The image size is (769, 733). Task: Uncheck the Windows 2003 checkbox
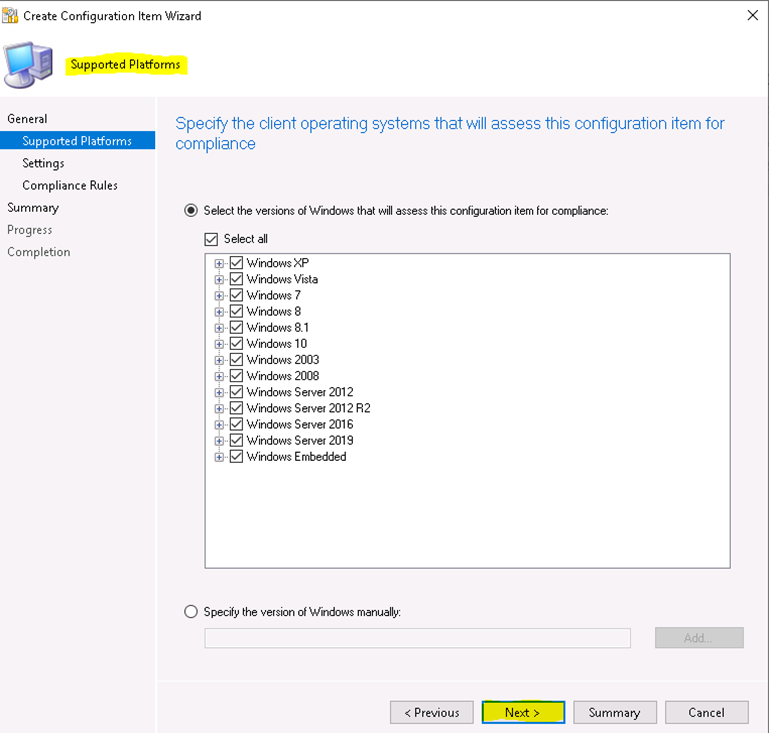pos(236,360)
